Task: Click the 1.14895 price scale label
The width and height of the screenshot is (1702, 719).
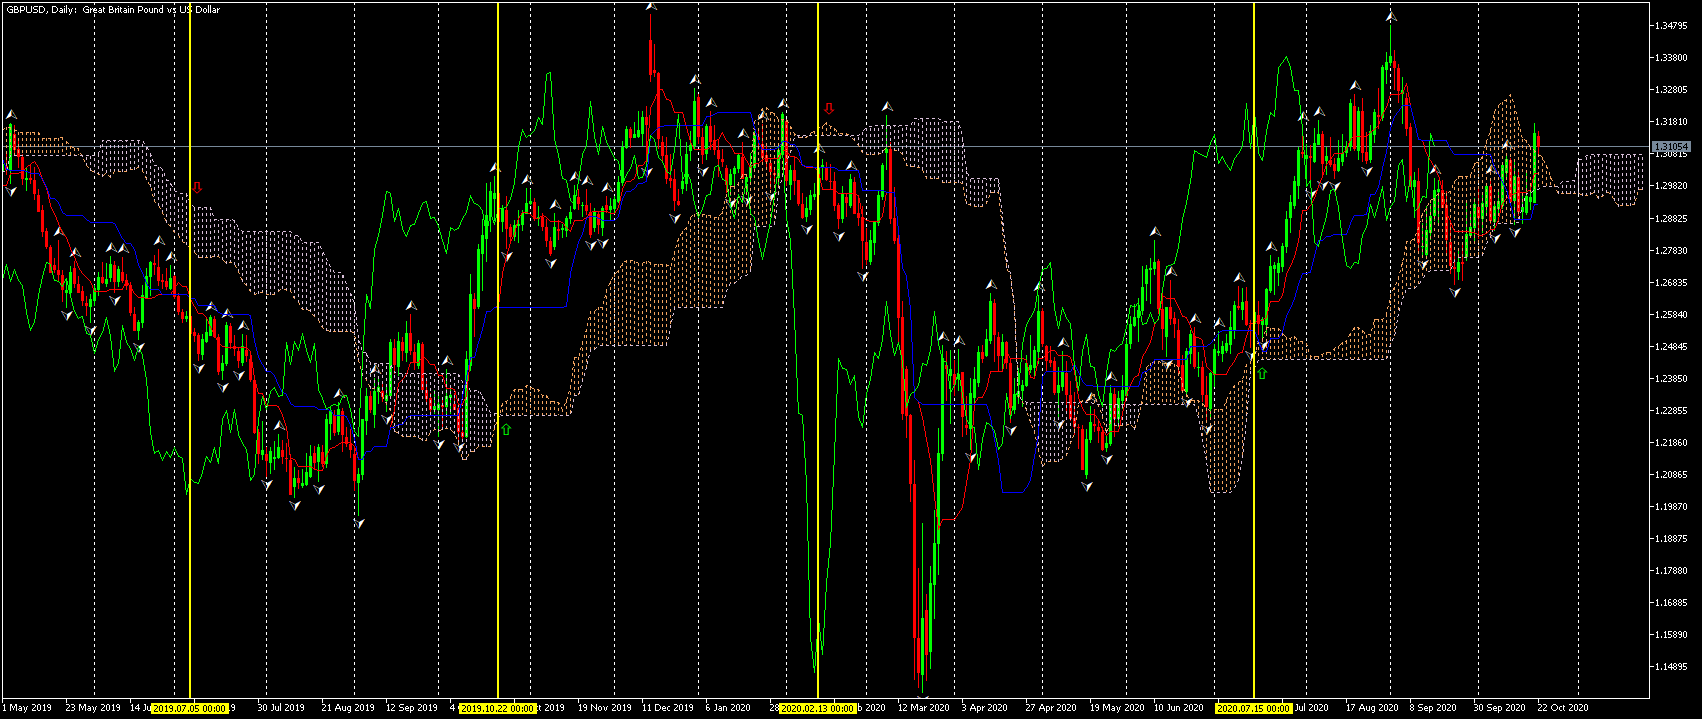Action: (x=1671, y=666)
